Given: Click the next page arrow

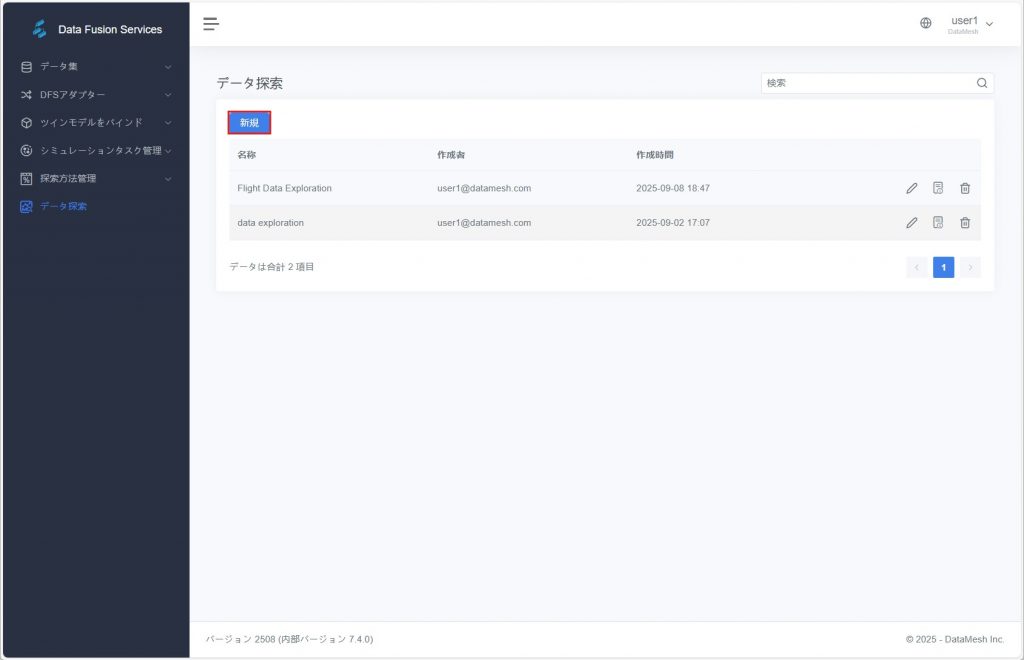Looking at the screenshot, I should [x=970, y=267].
